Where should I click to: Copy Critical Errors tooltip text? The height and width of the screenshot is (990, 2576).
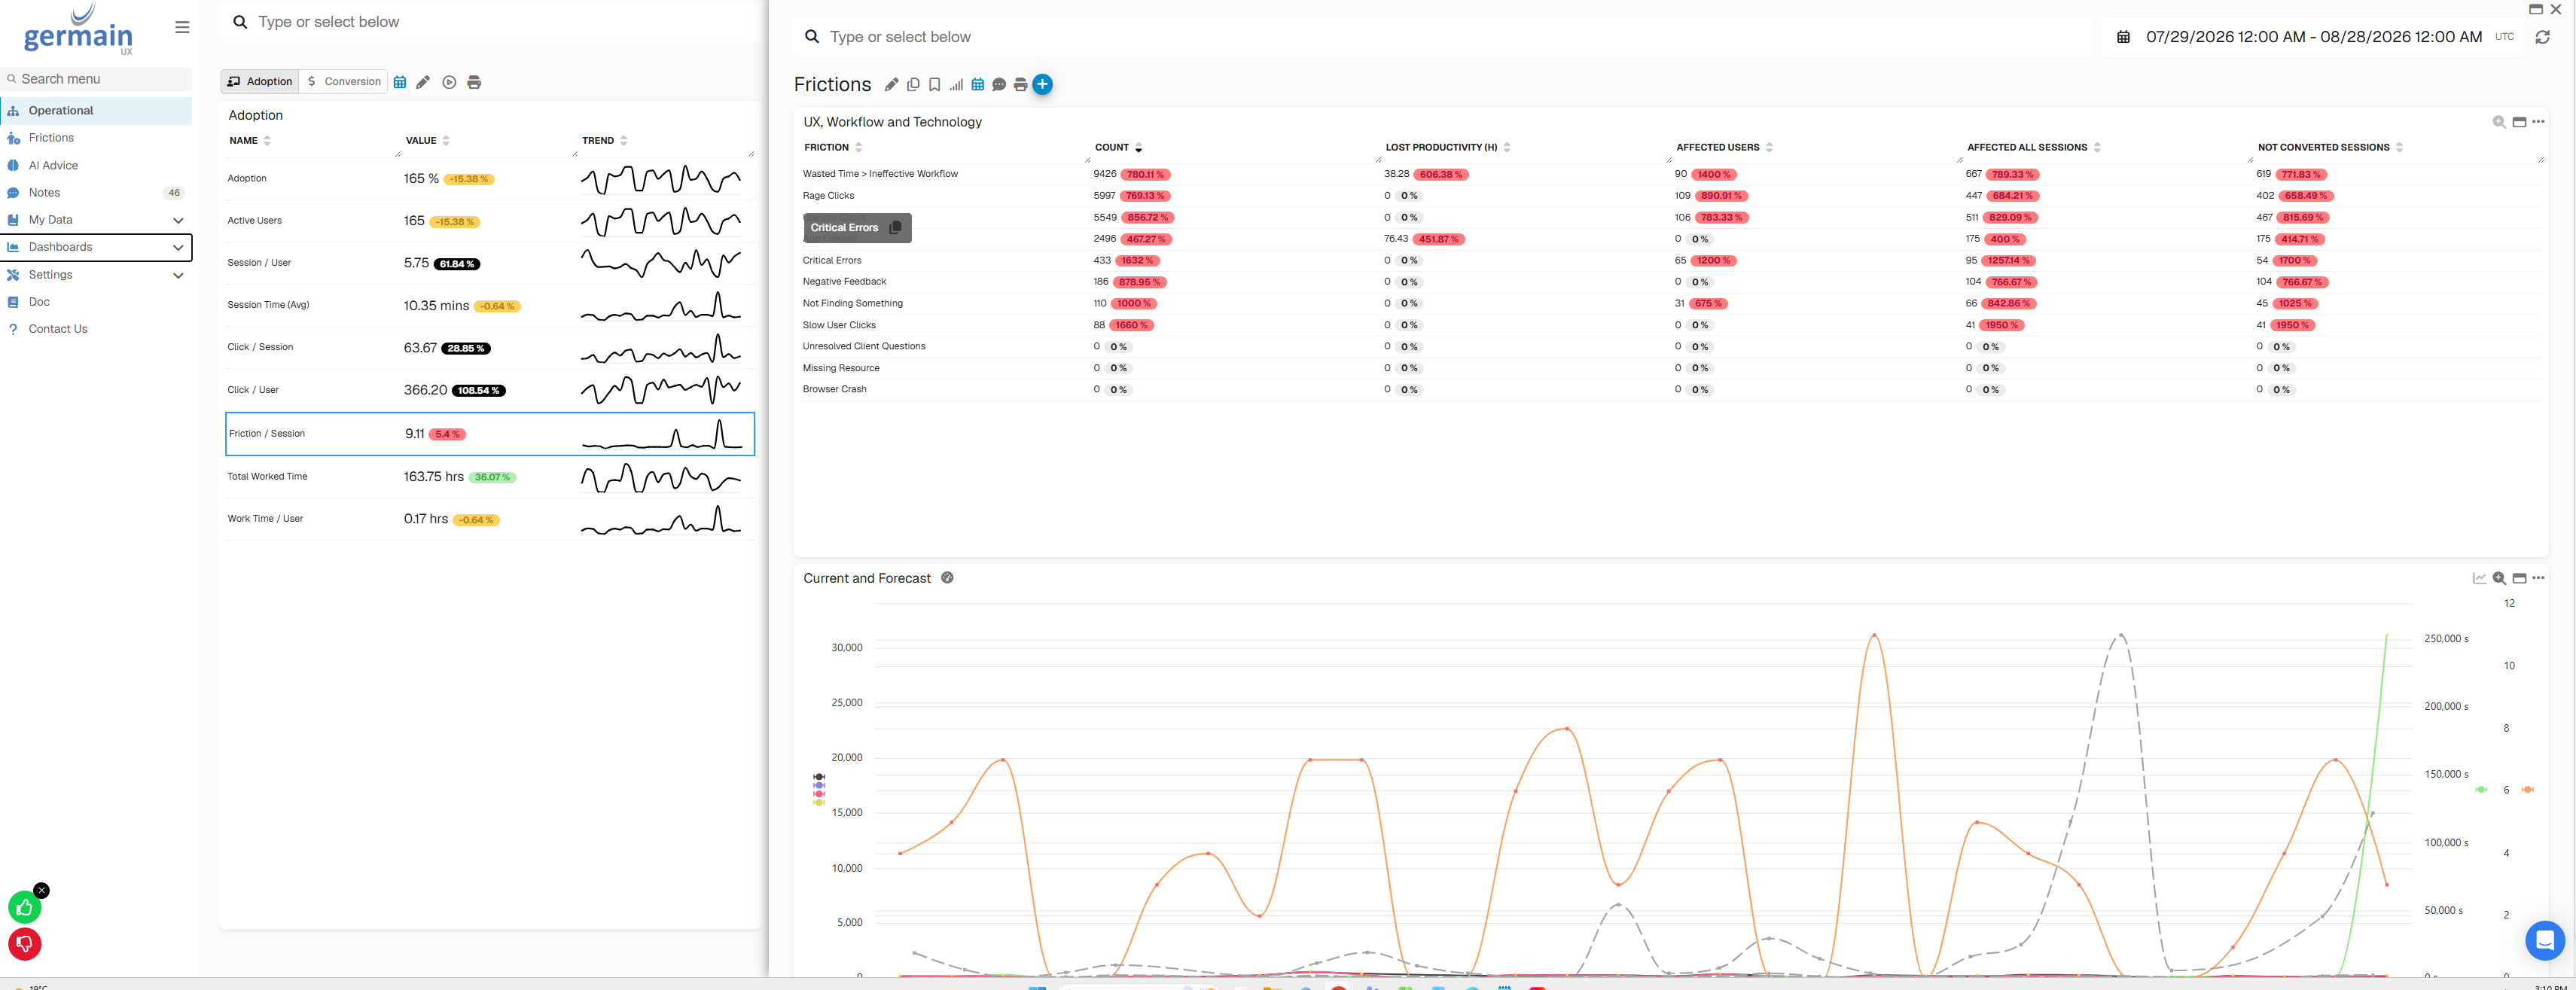click(895, 228)
